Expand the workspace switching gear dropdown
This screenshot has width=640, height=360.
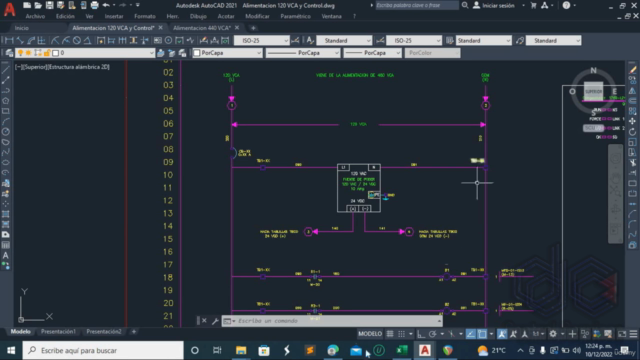click(562, 334)
